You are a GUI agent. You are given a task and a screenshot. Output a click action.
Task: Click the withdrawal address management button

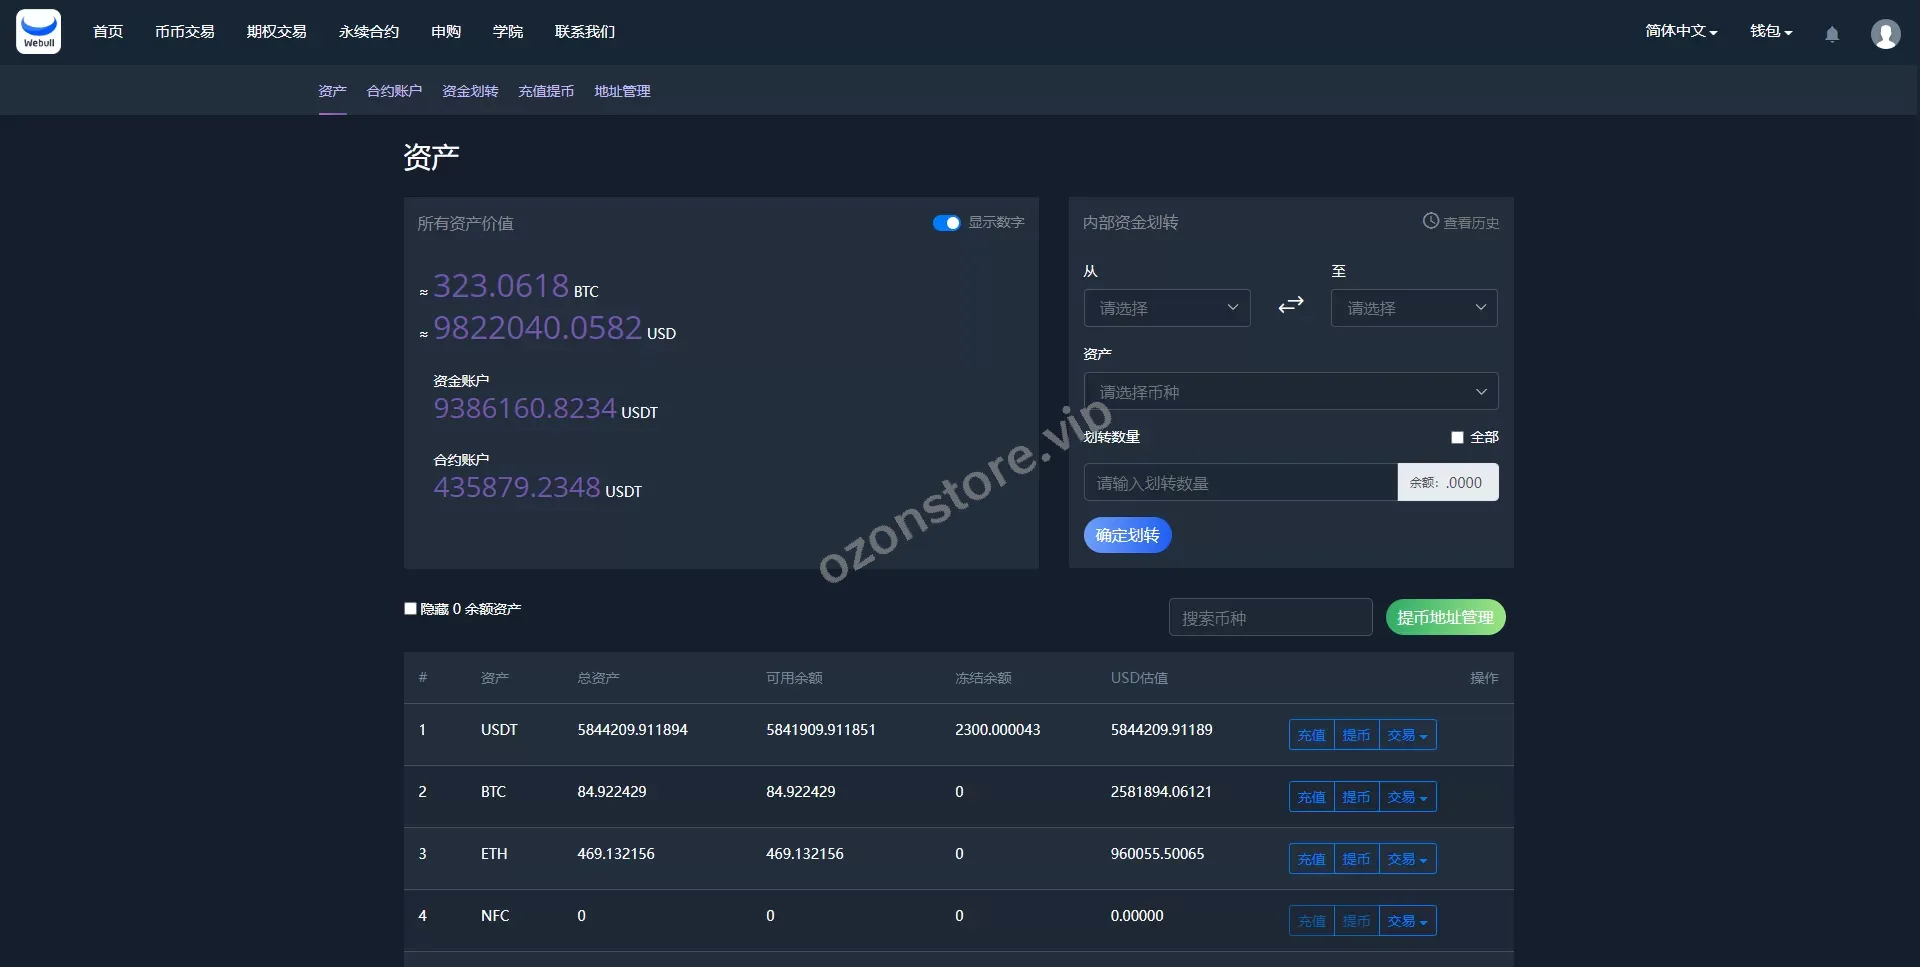[1445, 617]
